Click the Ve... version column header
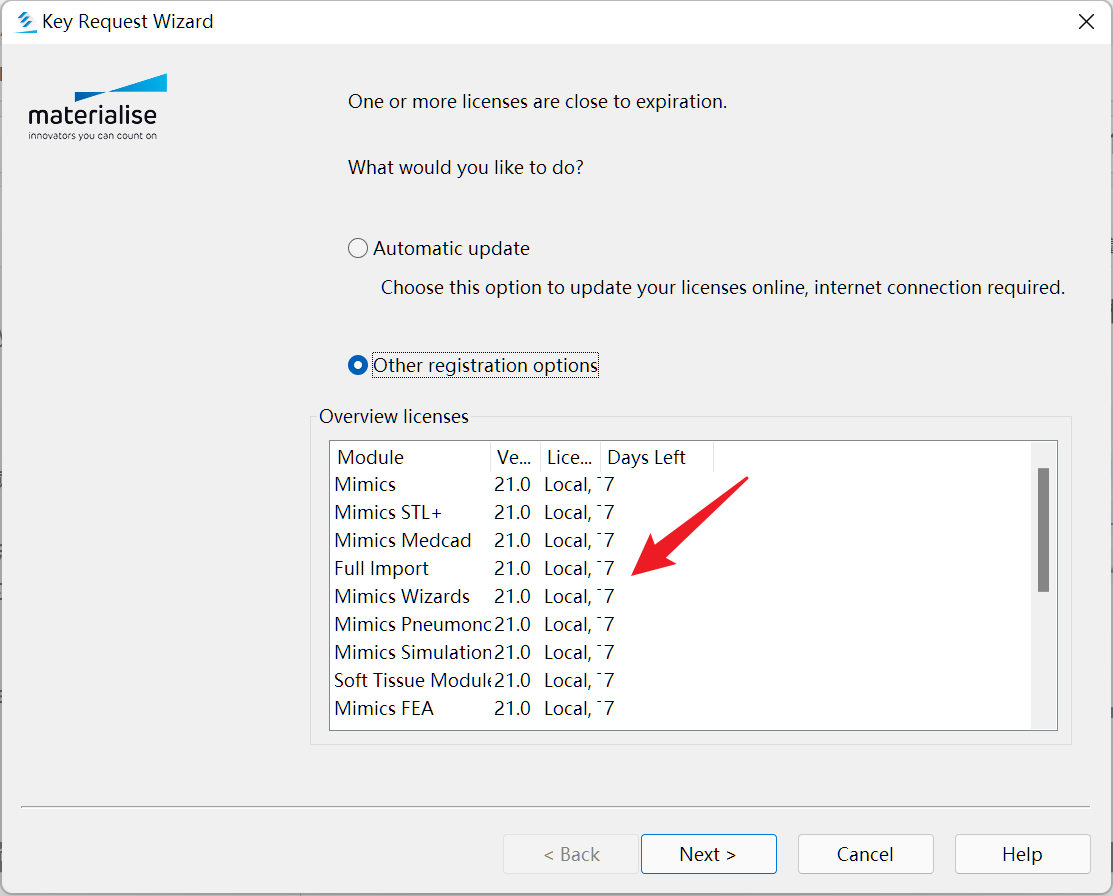 click(515, 457)
